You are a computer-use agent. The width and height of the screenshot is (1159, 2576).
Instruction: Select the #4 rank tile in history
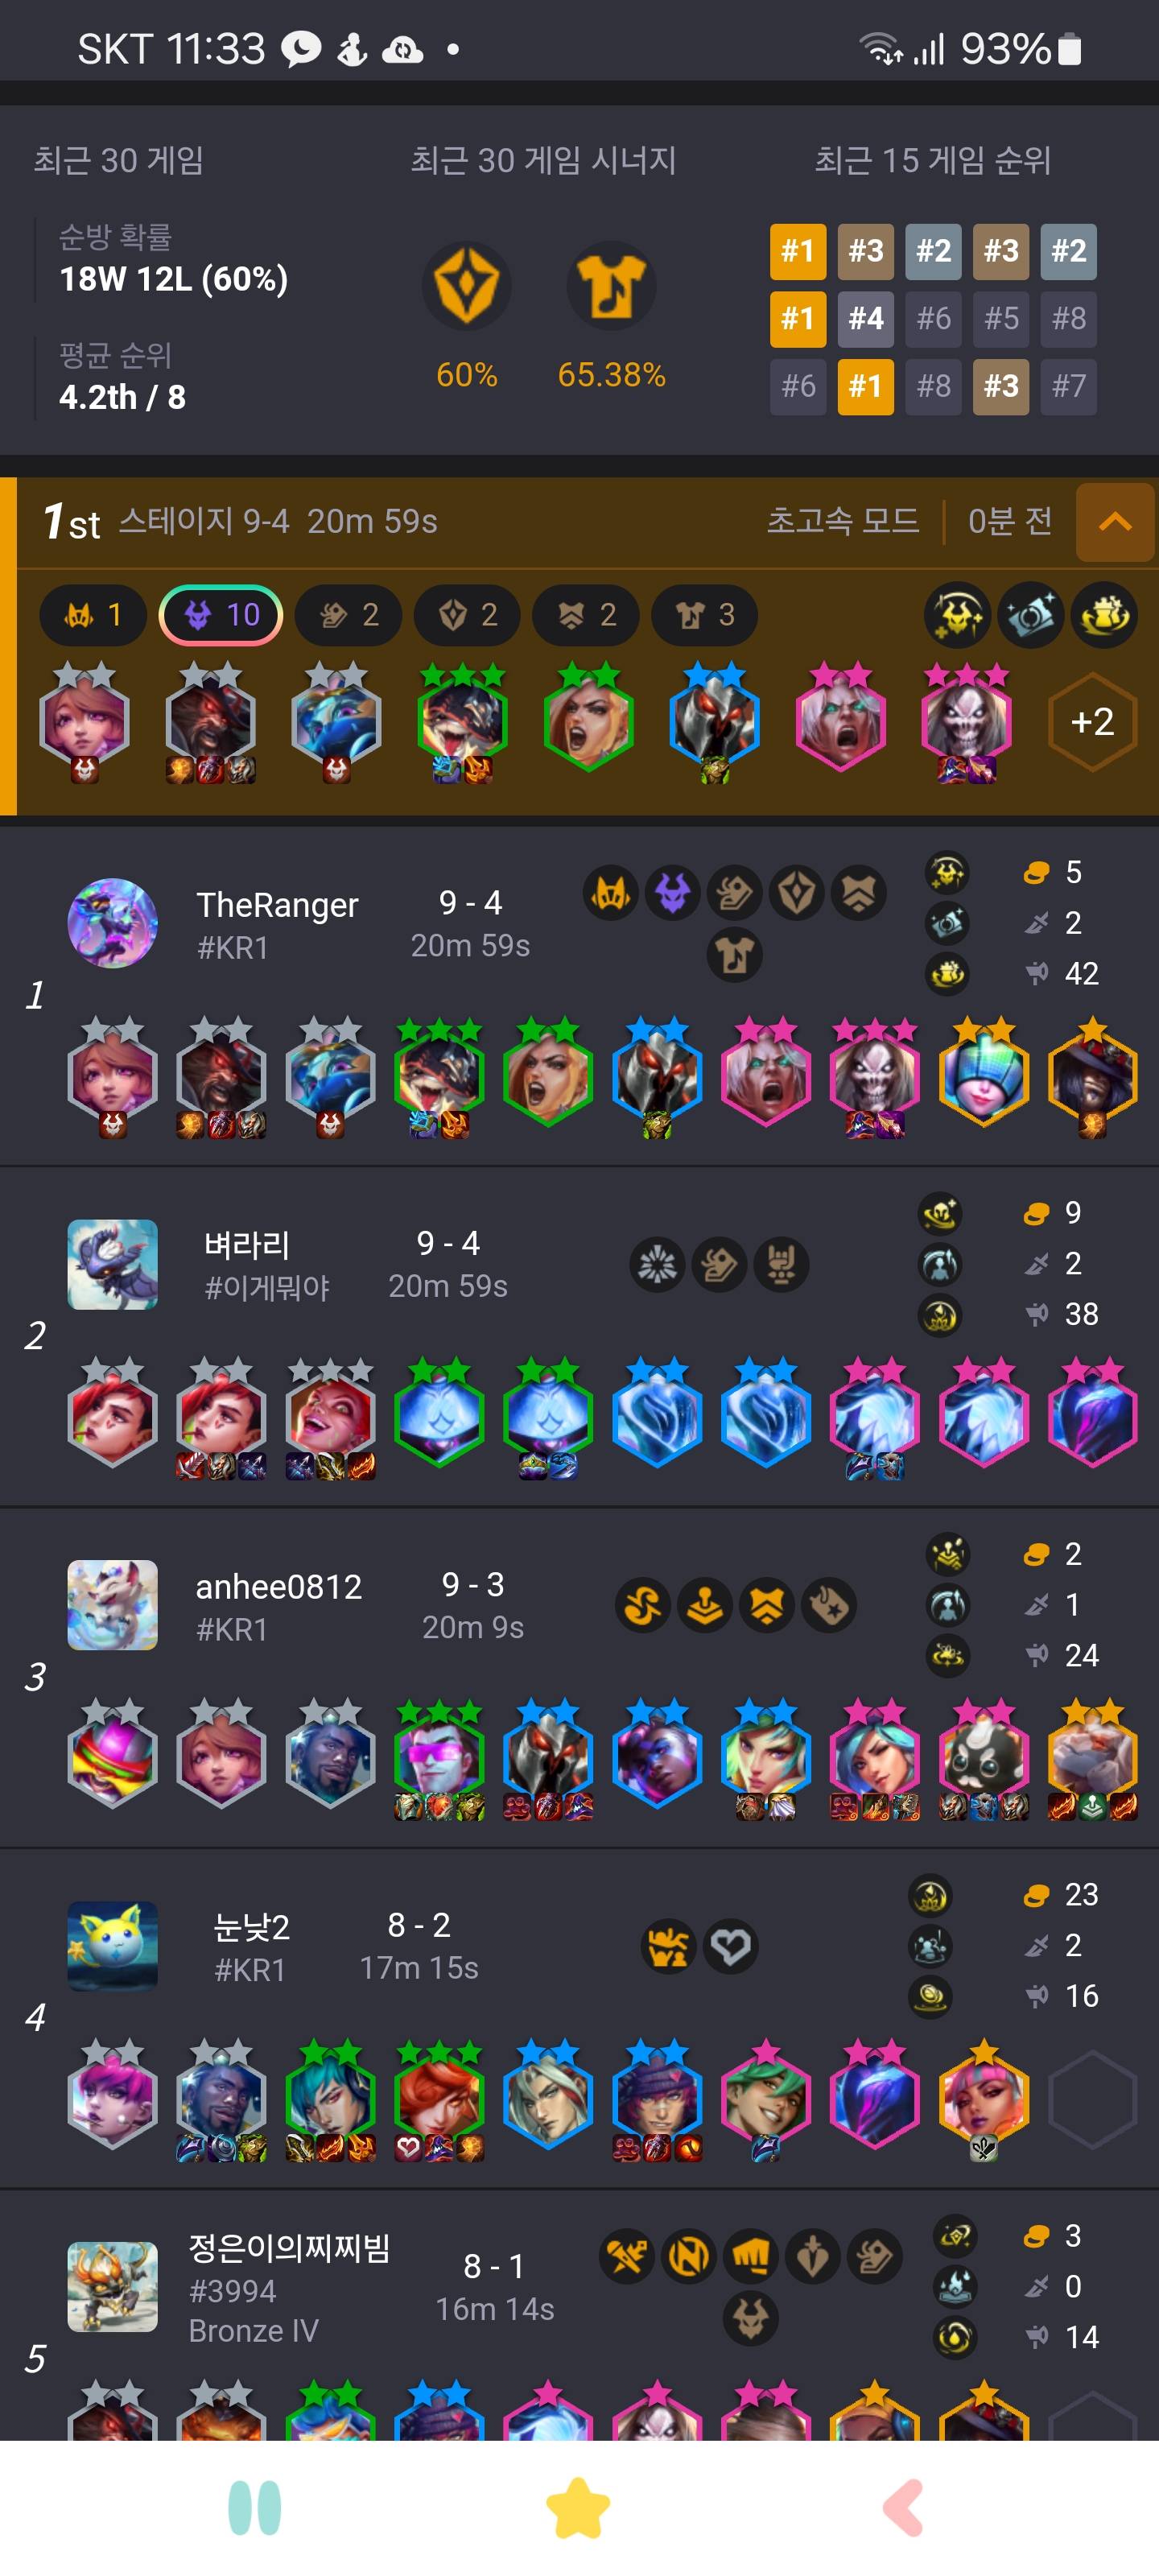point(865,319)
